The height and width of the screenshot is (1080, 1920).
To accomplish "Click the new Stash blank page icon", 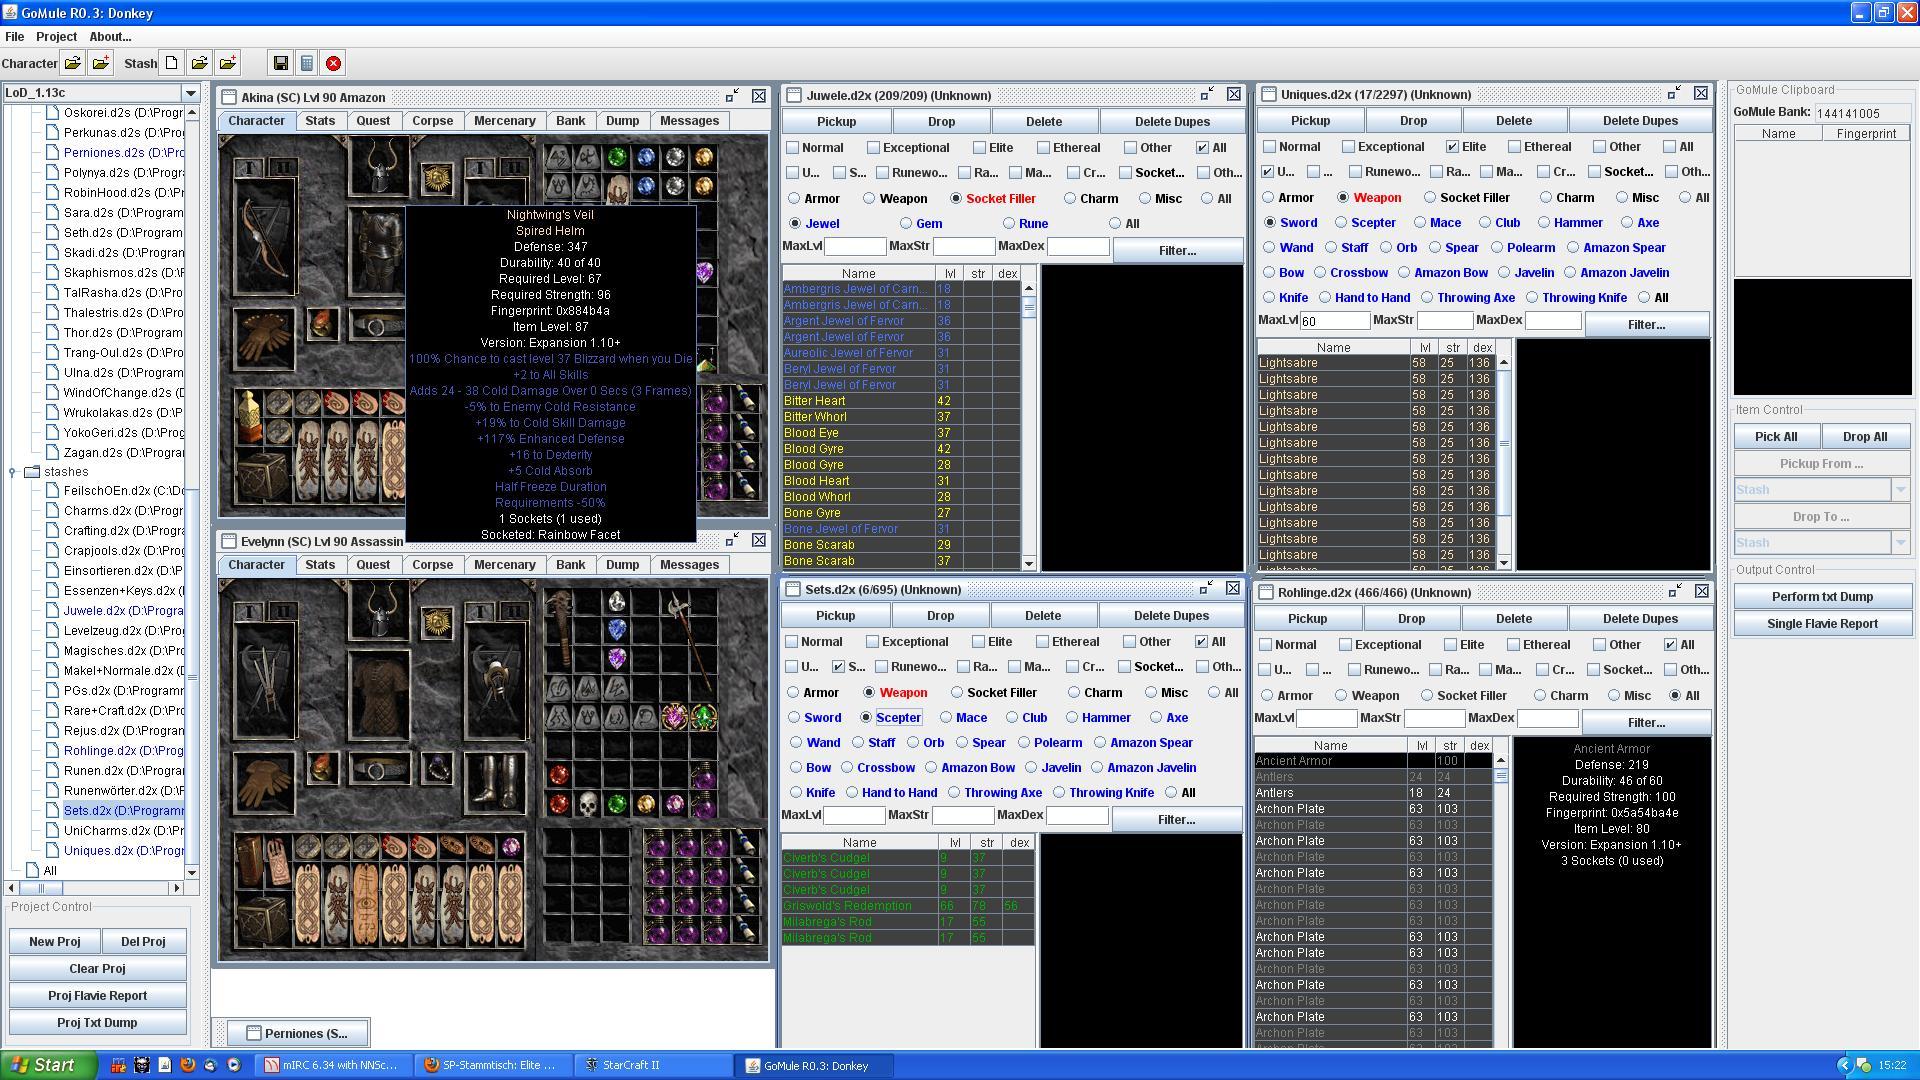I will click(172, 63).
